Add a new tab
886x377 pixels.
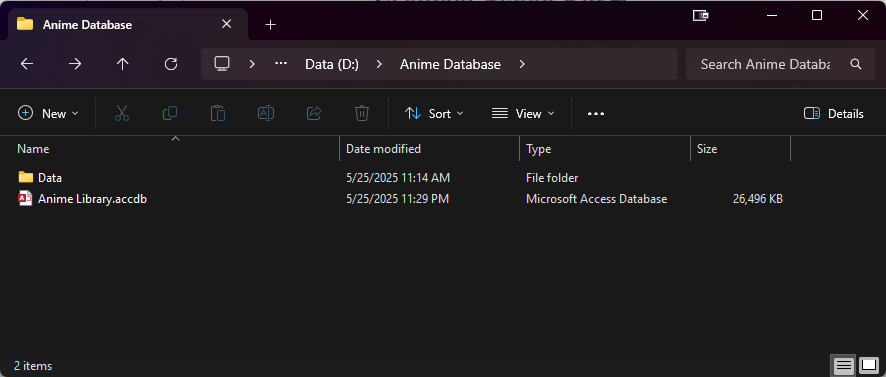[x=271, y=24]
